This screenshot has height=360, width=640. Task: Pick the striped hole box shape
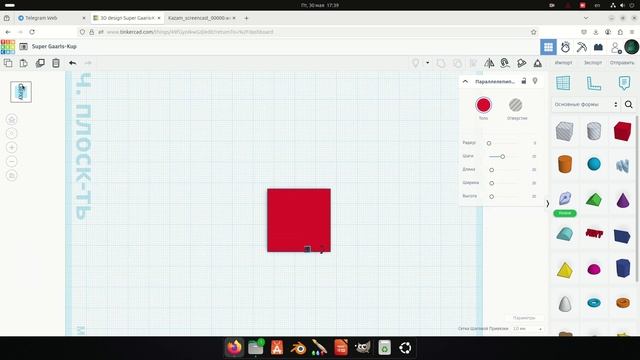click(x=564, y=131)
